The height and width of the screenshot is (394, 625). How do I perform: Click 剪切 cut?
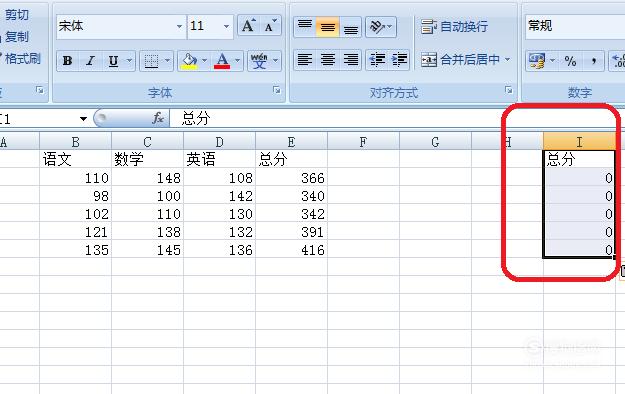coord(17,15)
